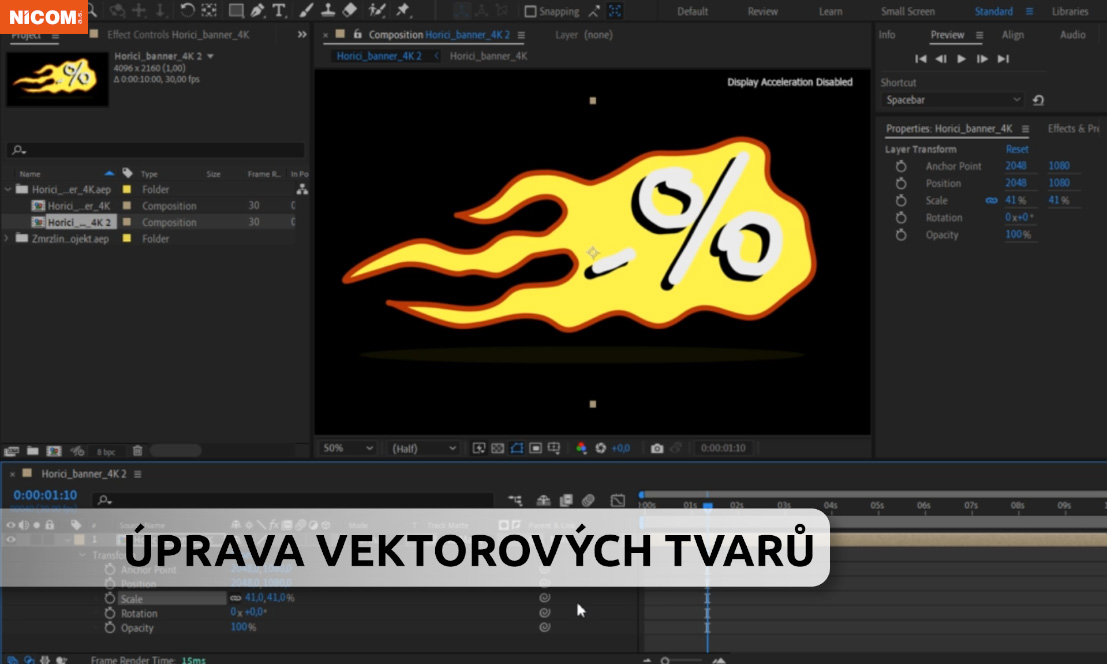Toggle constrain proportions link in Properties Scale
The height and width of the screenshot is (664, 1107).
pos(991,200)
